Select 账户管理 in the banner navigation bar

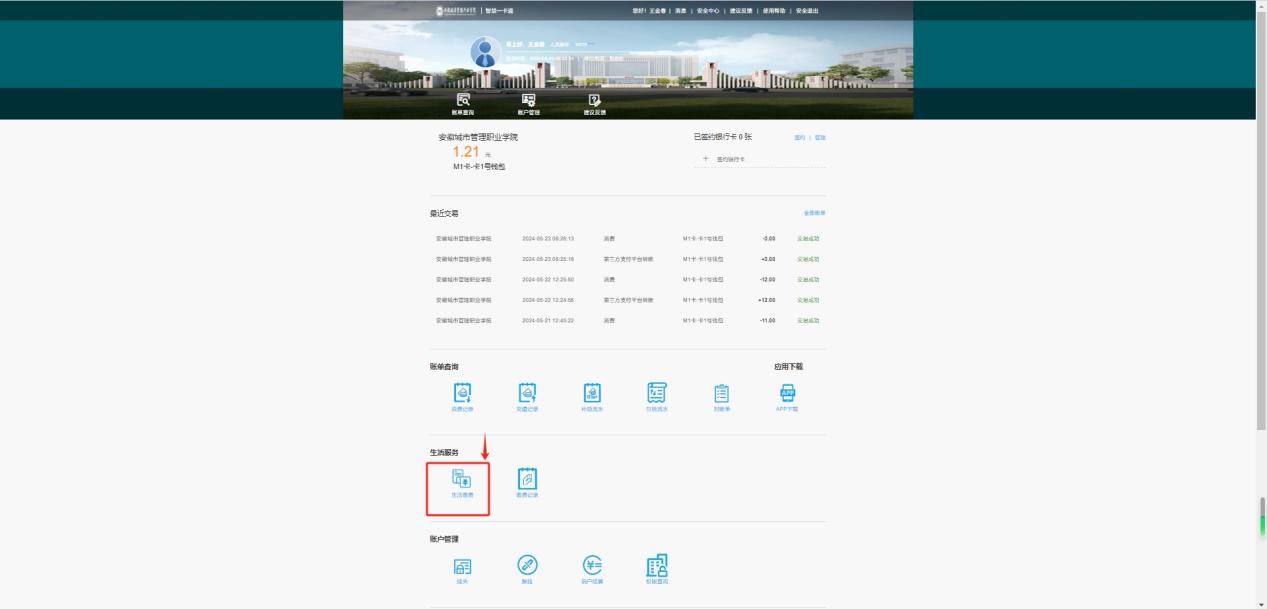528,104
